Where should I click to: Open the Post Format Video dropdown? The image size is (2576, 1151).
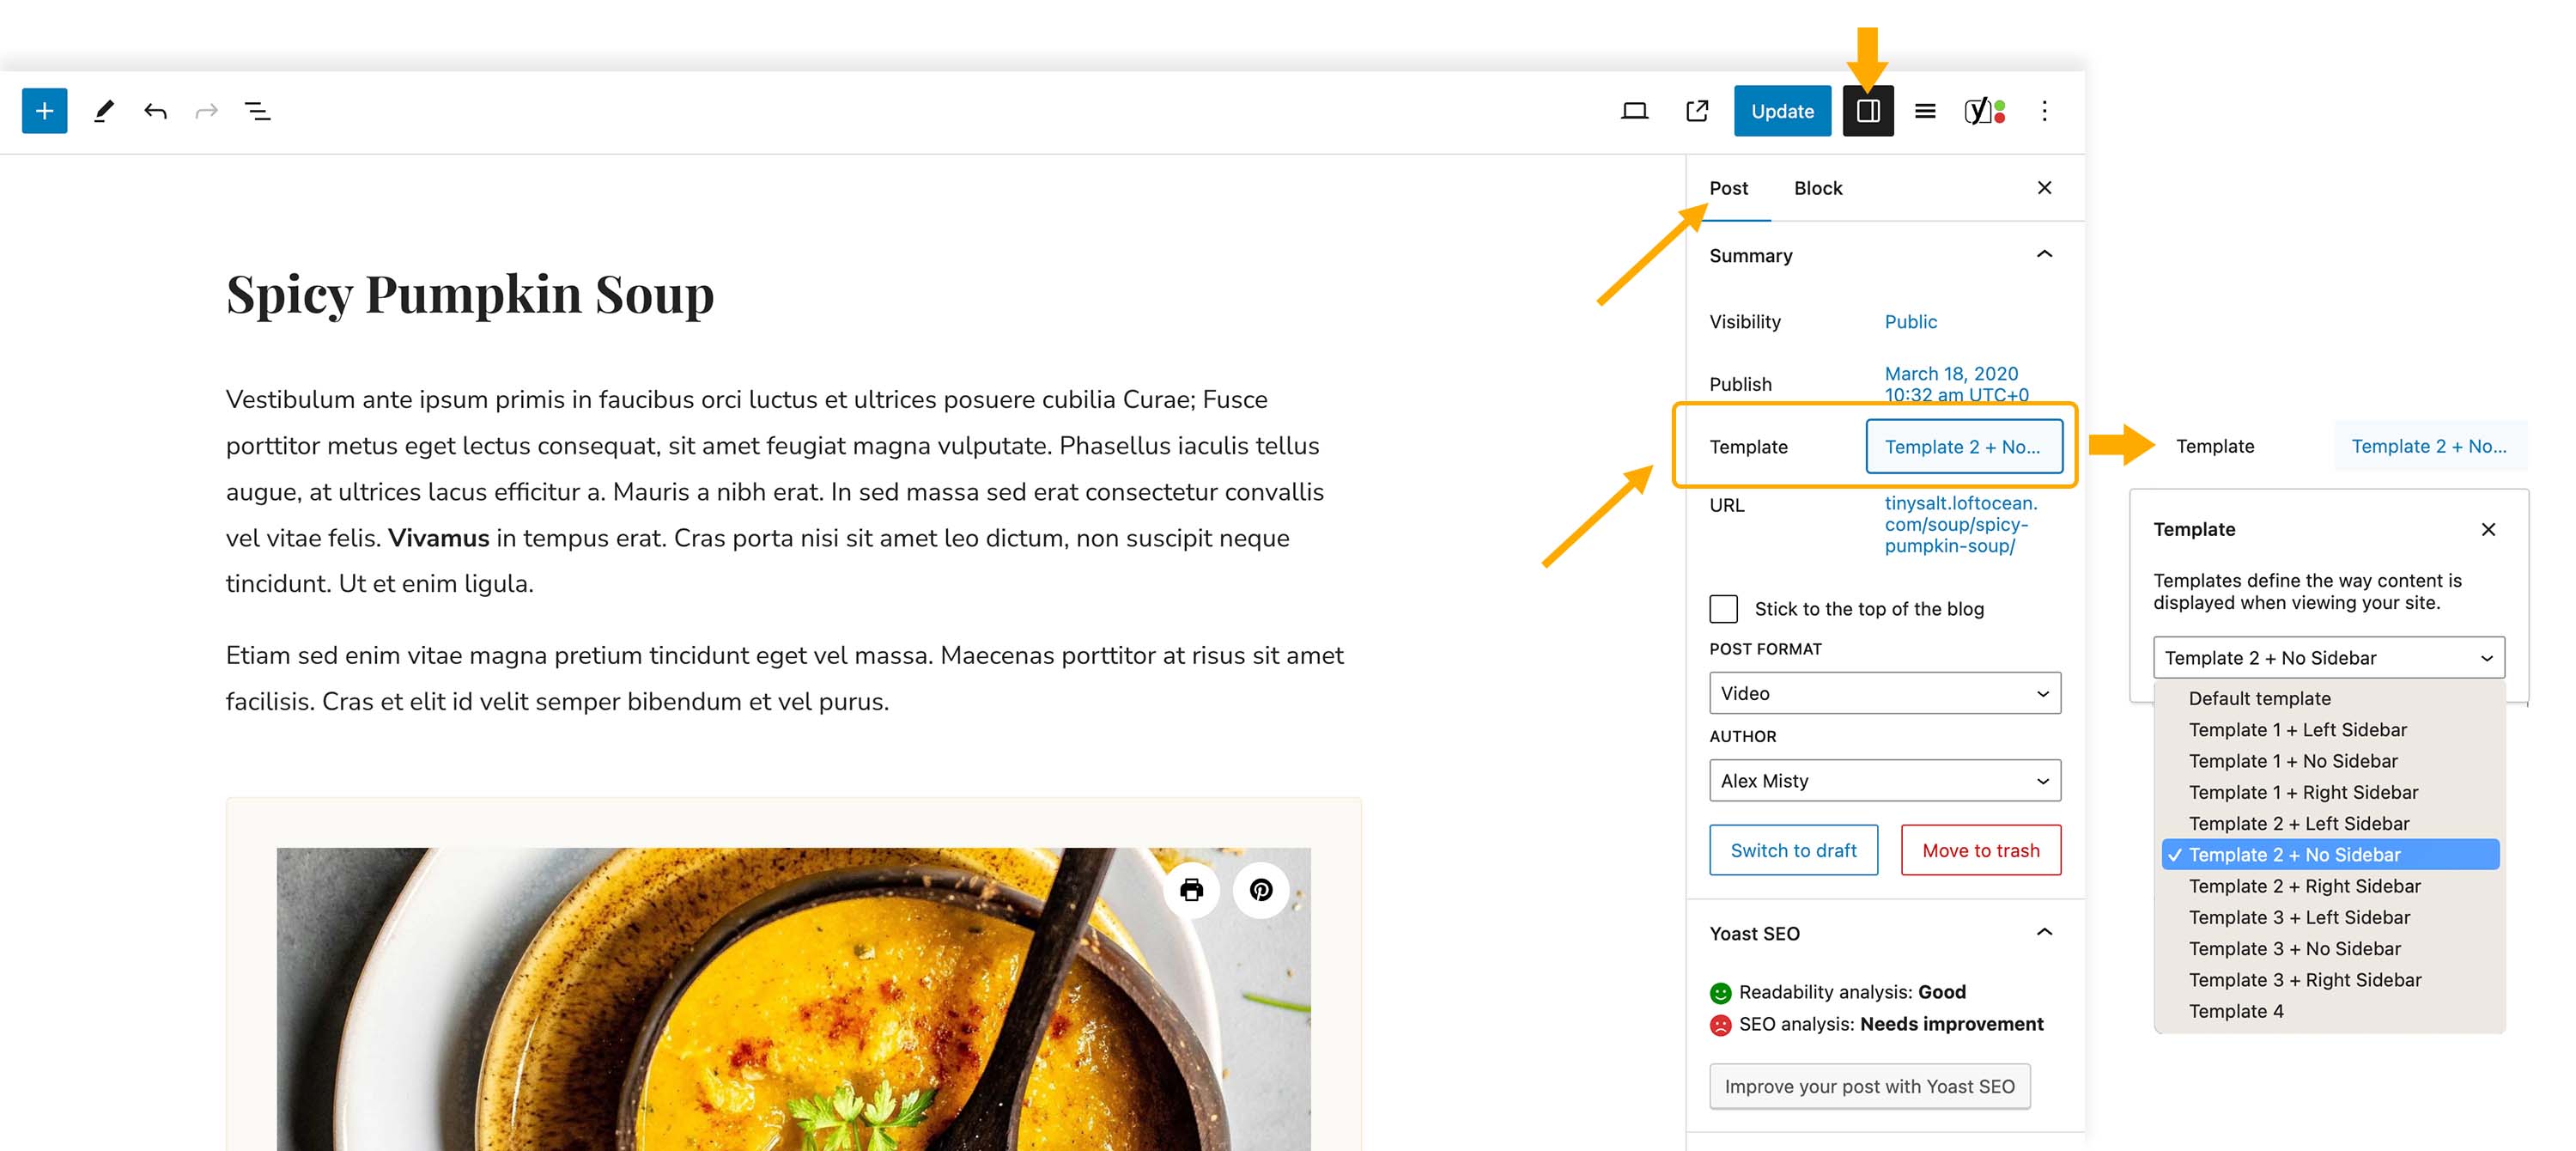click(x=1884, y=693)
